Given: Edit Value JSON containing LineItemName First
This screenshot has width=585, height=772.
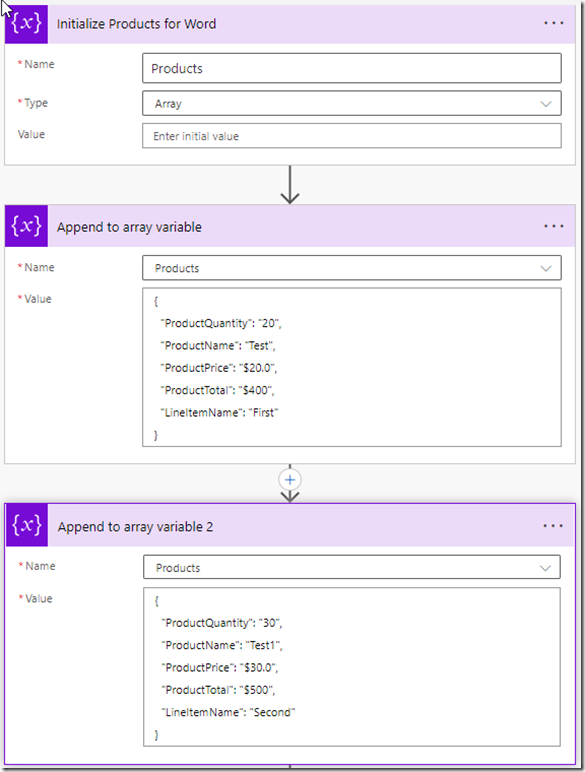Looking at the screenshot, I should click(352, 367).
